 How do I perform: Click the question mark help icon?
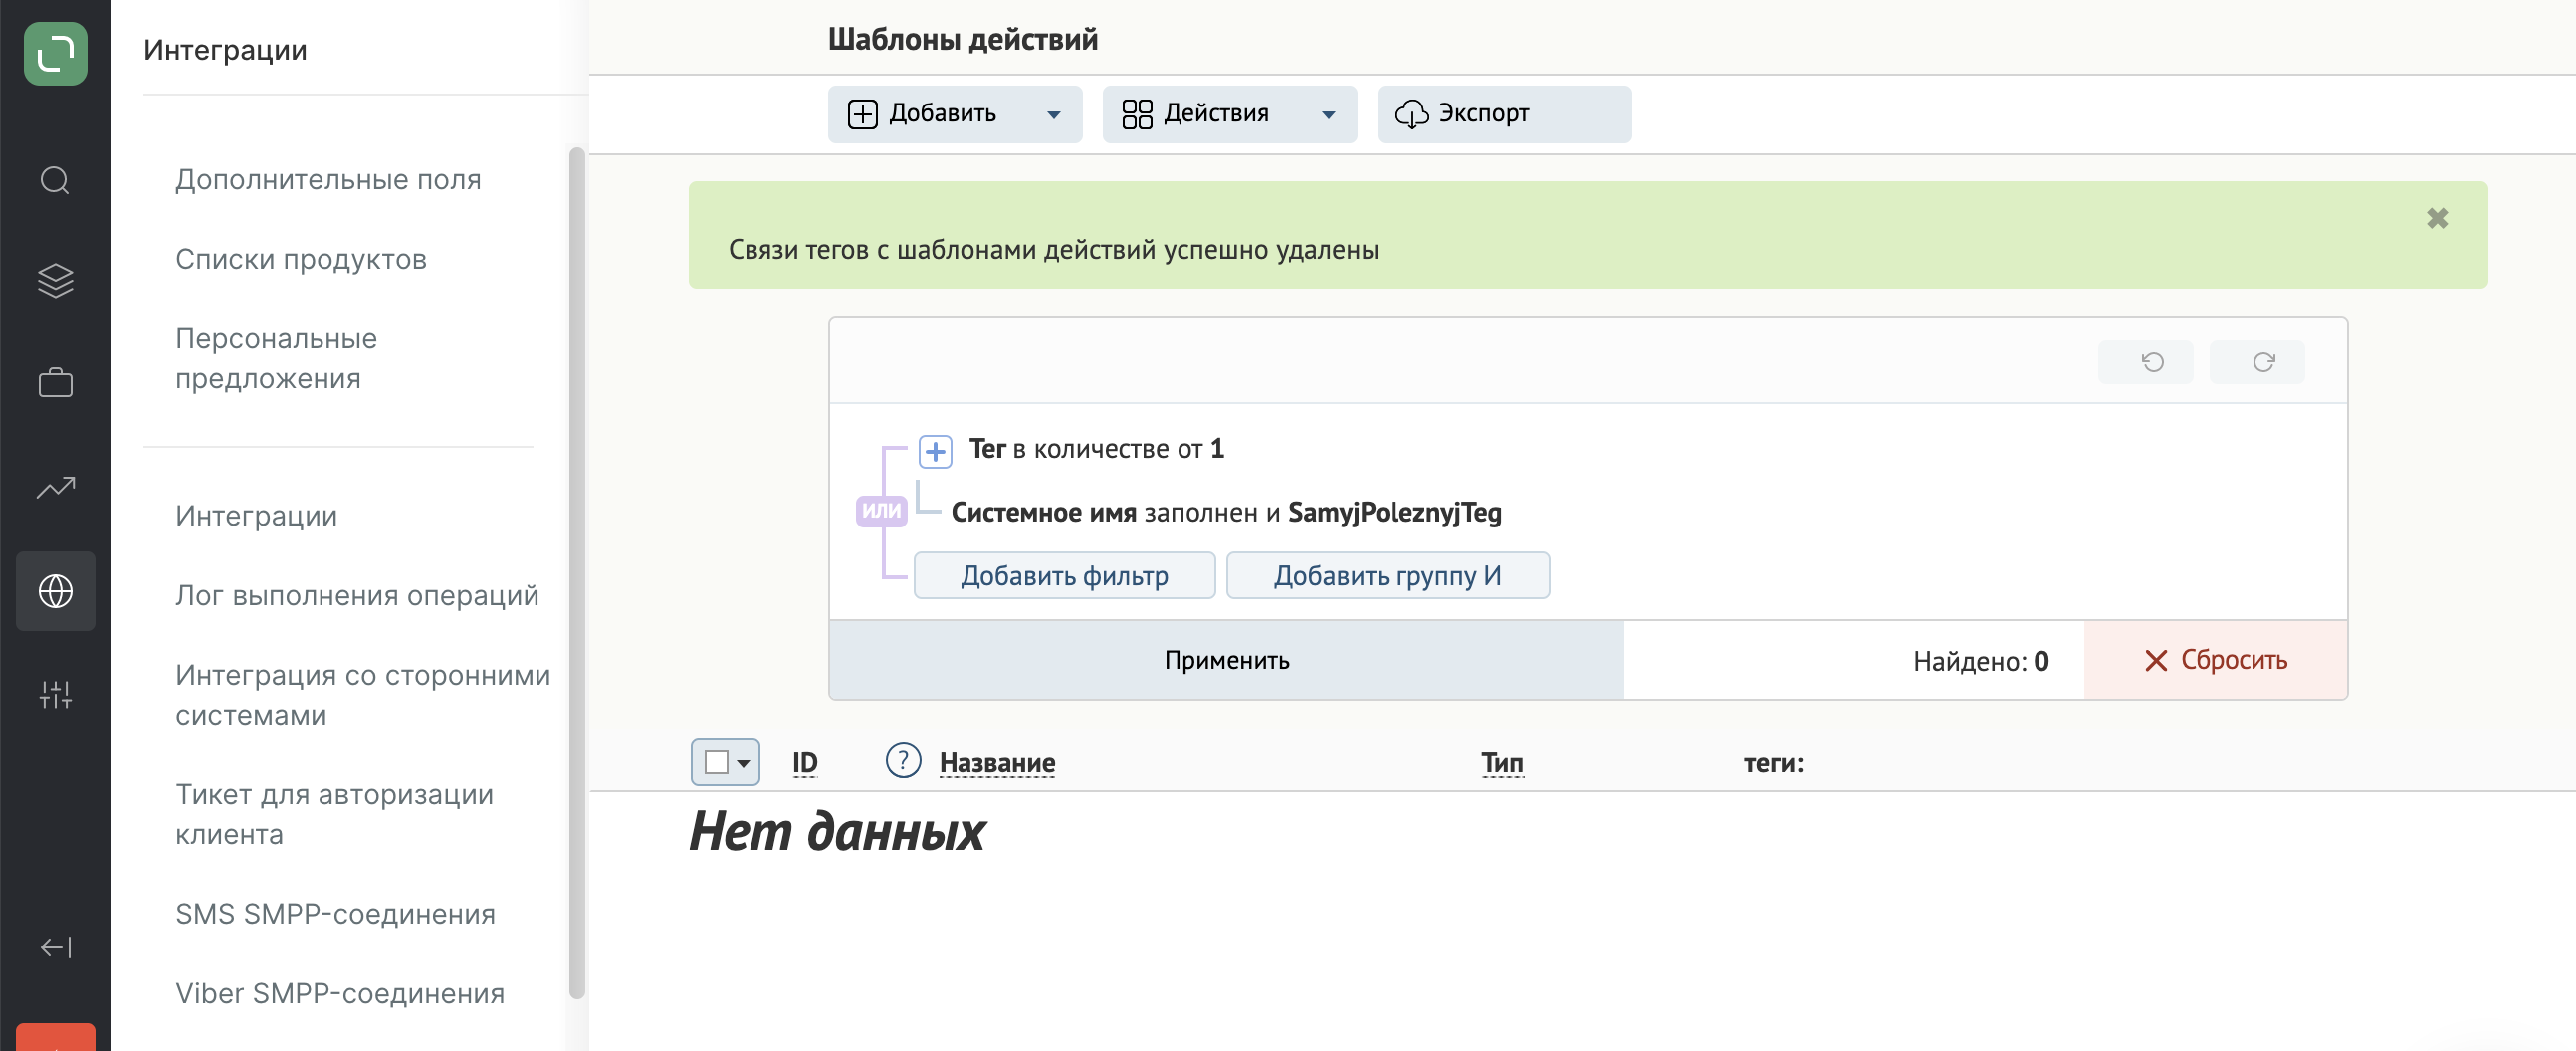point(903,761)
